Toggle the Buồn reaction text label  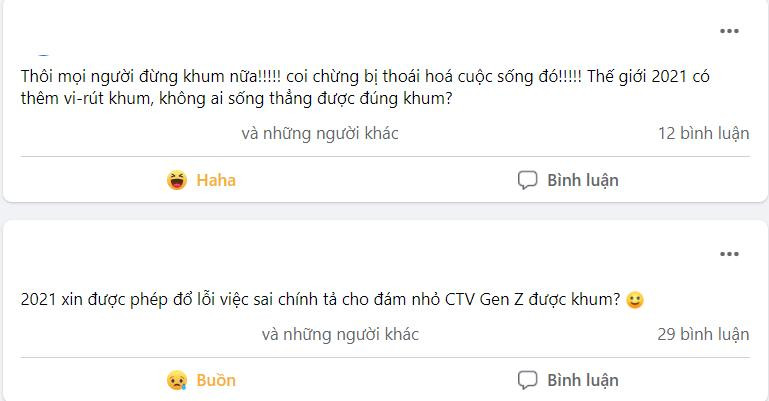[216, 380]
